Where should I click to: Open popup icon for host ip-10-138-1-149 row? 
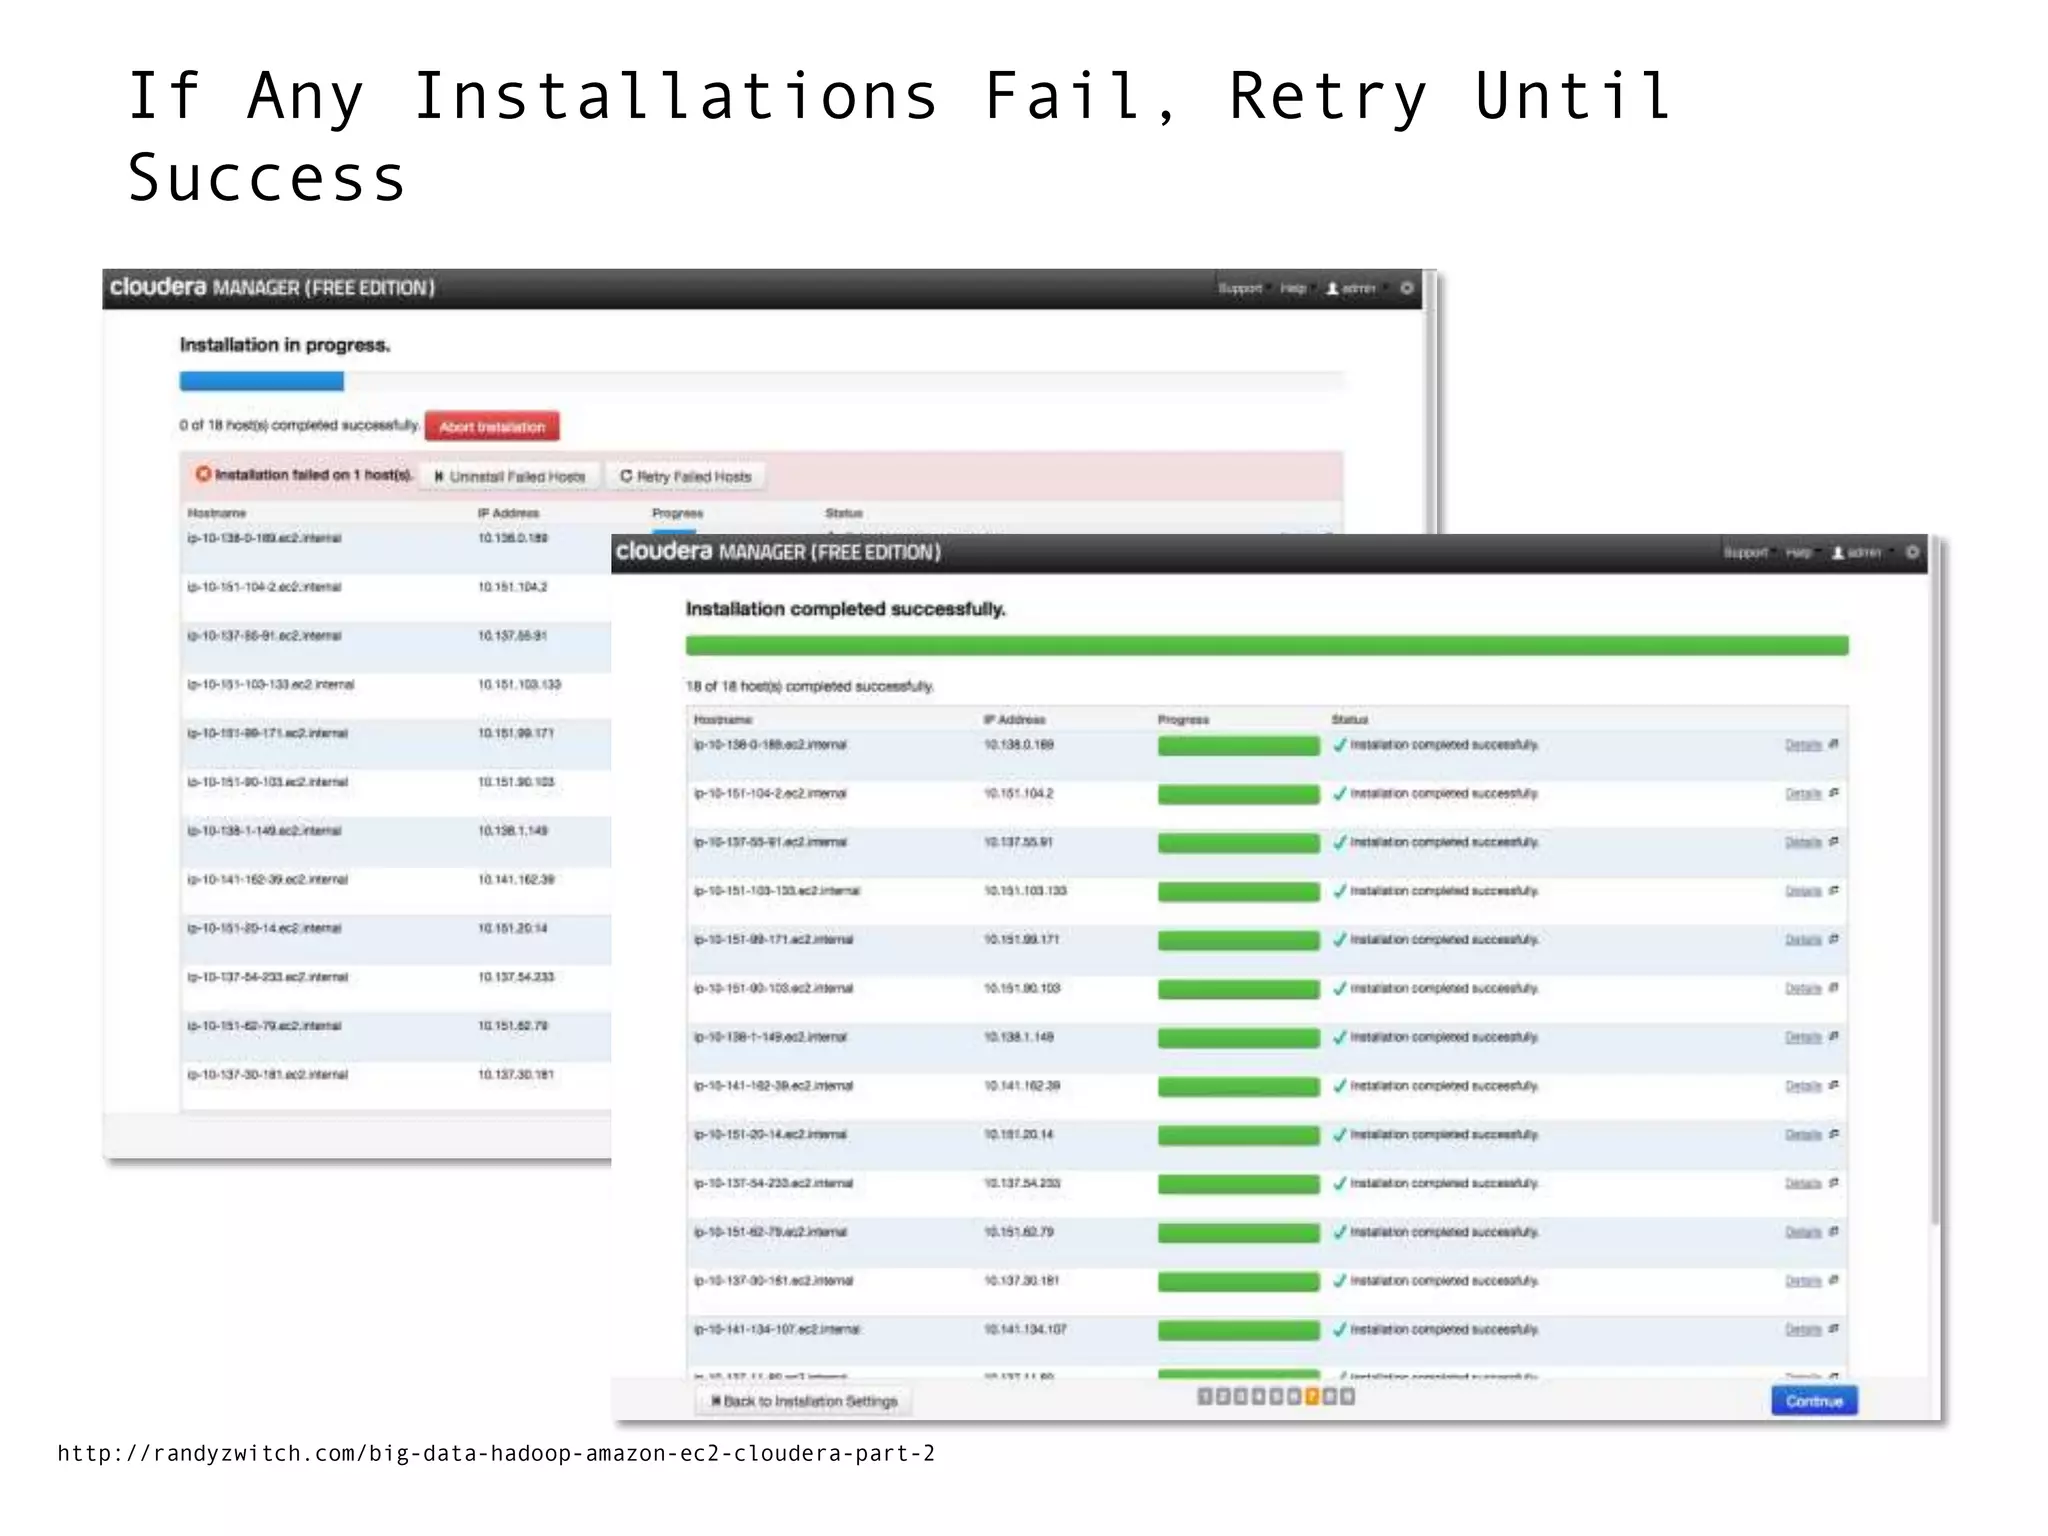click(1833, 1037)
